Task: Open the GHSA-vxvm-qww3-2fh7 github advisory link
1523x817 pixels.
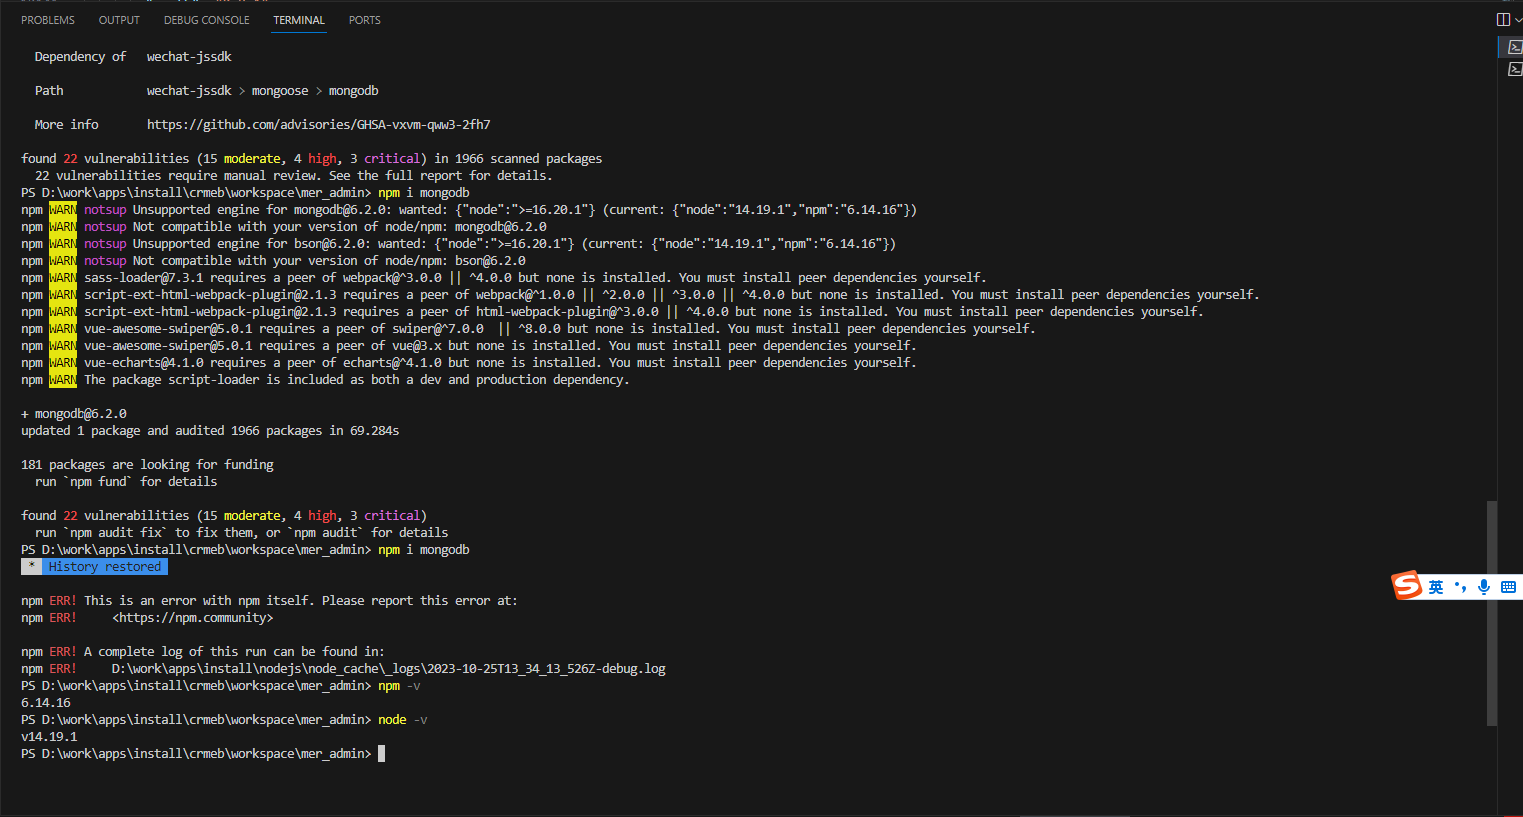Action: [x=319, y=125]
